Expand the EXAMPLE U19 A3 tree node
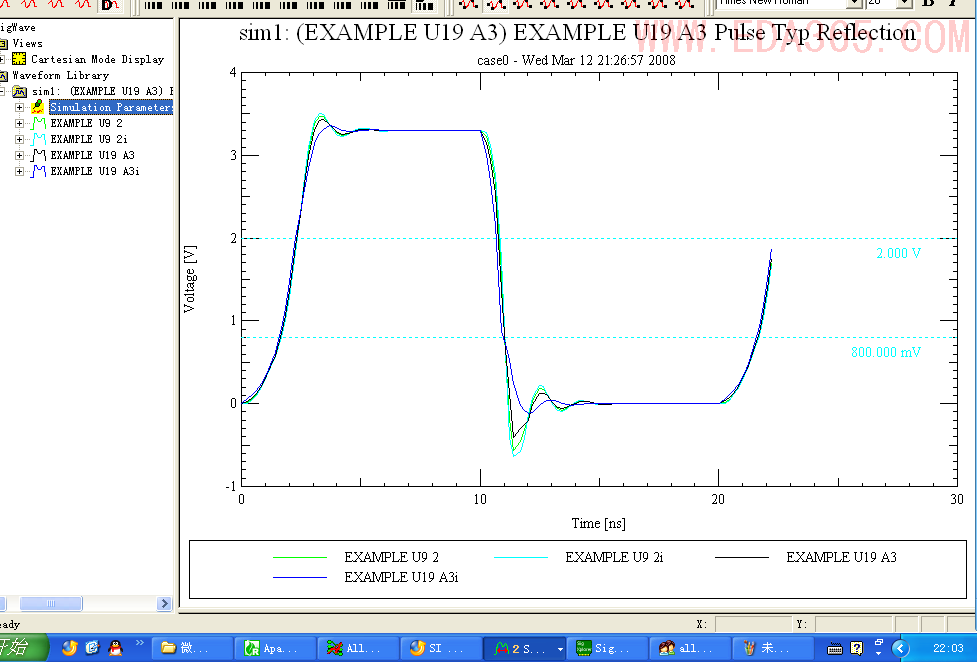This screenshot has width=978, height=662. (x=19, y=155)
